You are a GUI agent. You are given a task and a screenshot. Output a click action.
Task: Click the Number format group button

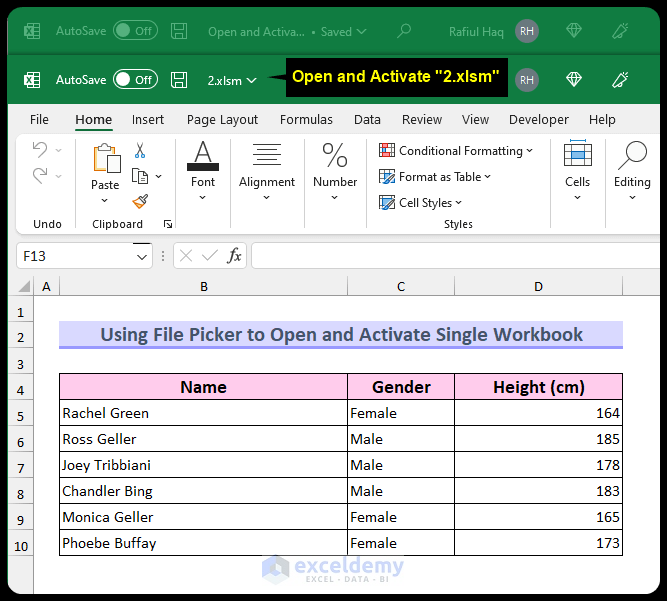pos(335,170)
